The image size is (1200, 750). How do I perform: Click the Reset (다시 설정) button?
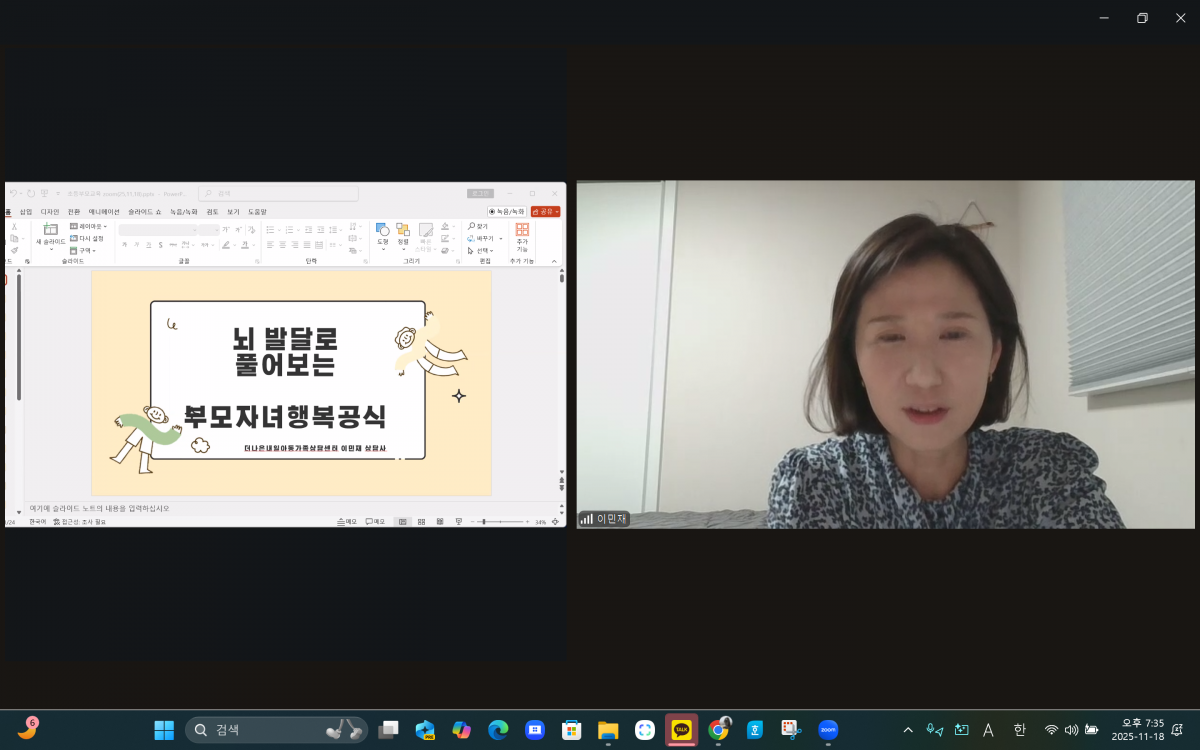click(x=88, y=239)
